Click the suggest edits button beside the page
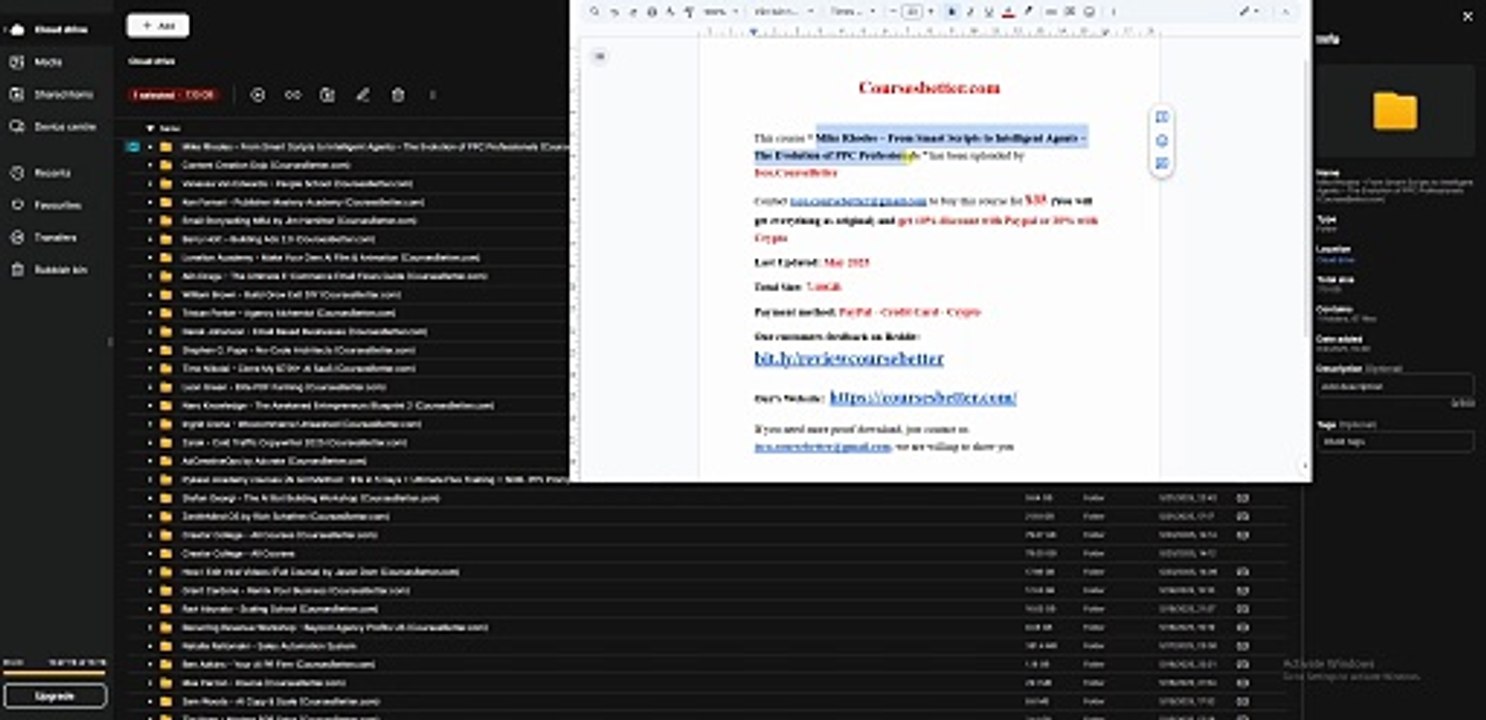 [1161, 163]
